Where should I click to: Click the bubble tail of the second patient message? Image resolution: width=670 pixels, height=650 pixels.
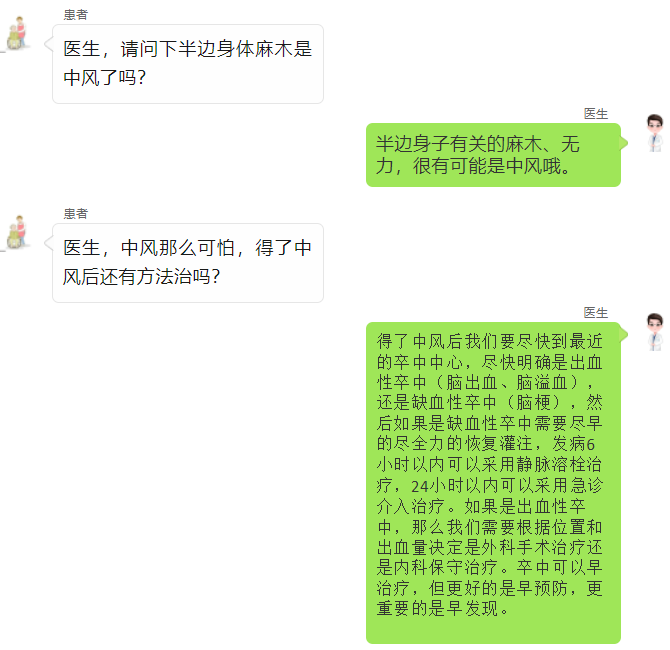(x=49, y=243)
